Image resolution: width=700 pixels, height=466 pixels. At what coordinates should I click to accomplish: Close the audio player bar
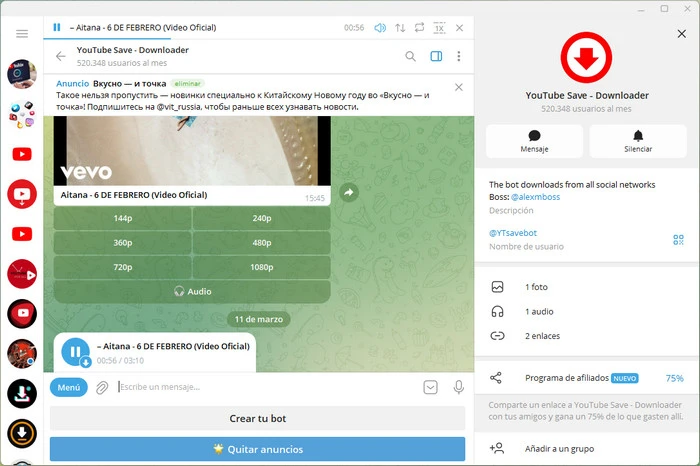pos(459,28)
